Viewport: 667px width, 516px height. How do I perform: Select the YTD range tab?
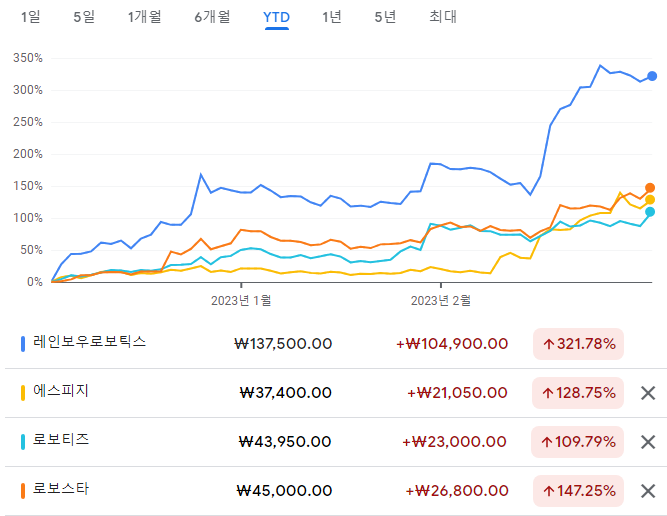tap(276, 17)
